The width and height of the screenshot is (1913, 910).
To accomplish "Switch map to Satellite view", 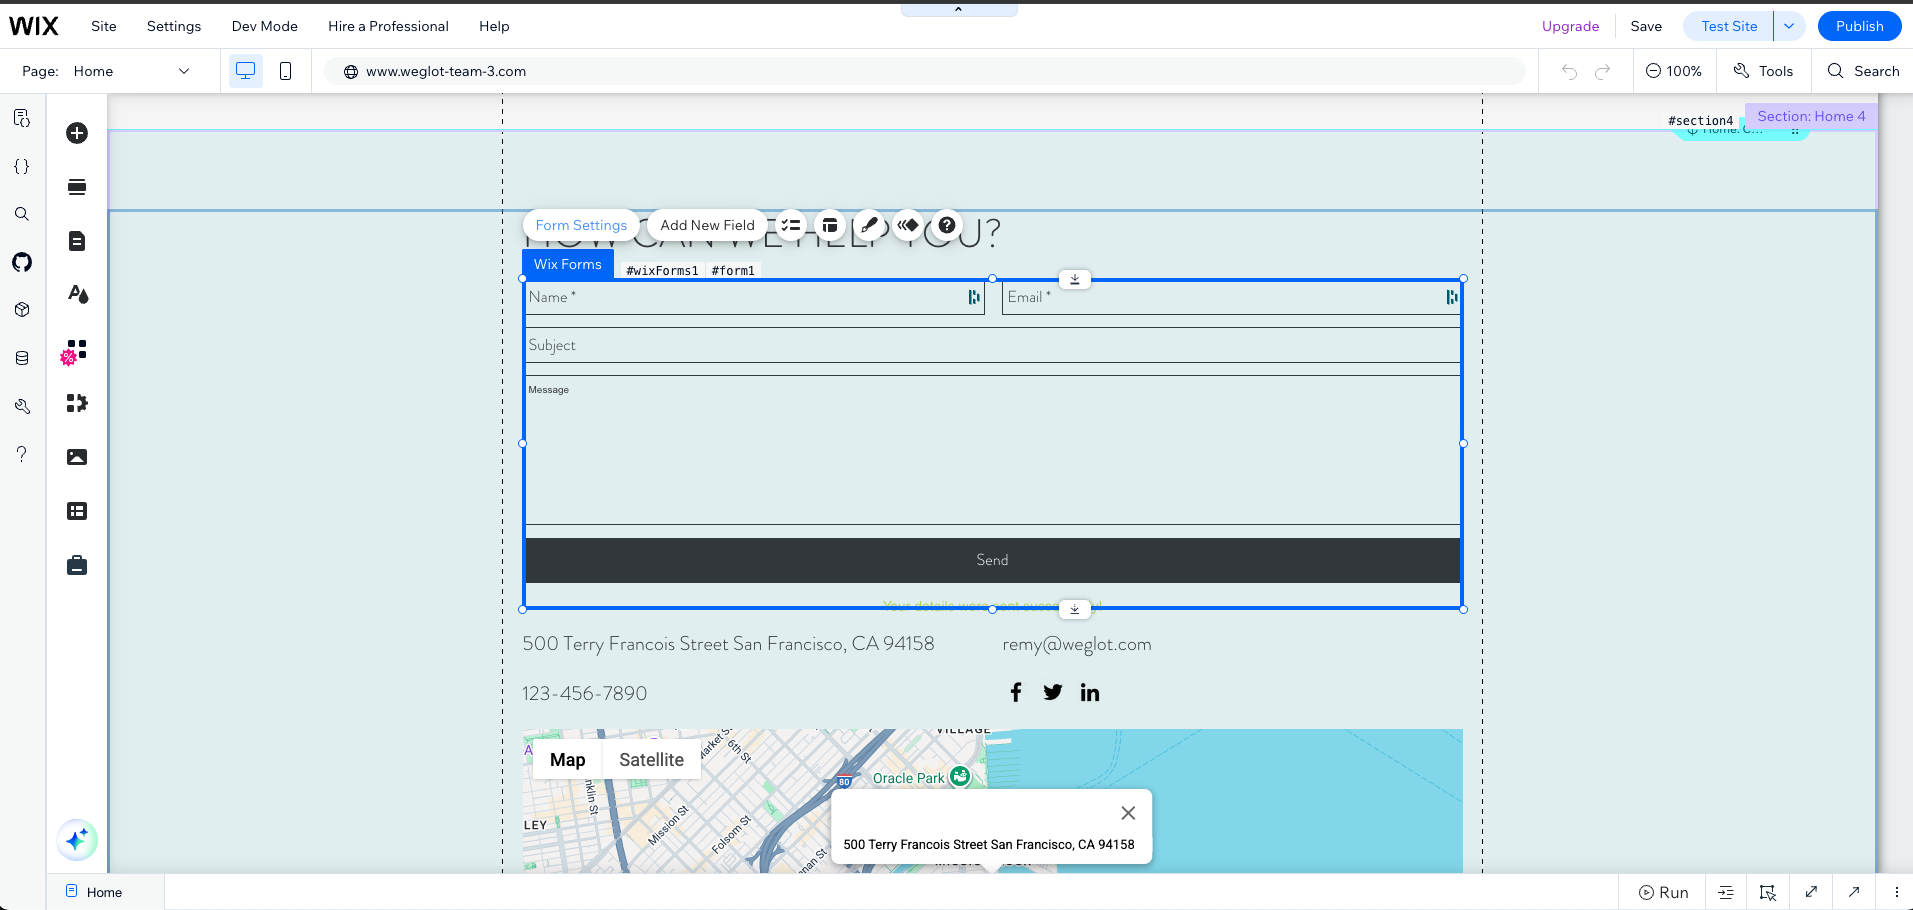I will [x=651, y=760].
